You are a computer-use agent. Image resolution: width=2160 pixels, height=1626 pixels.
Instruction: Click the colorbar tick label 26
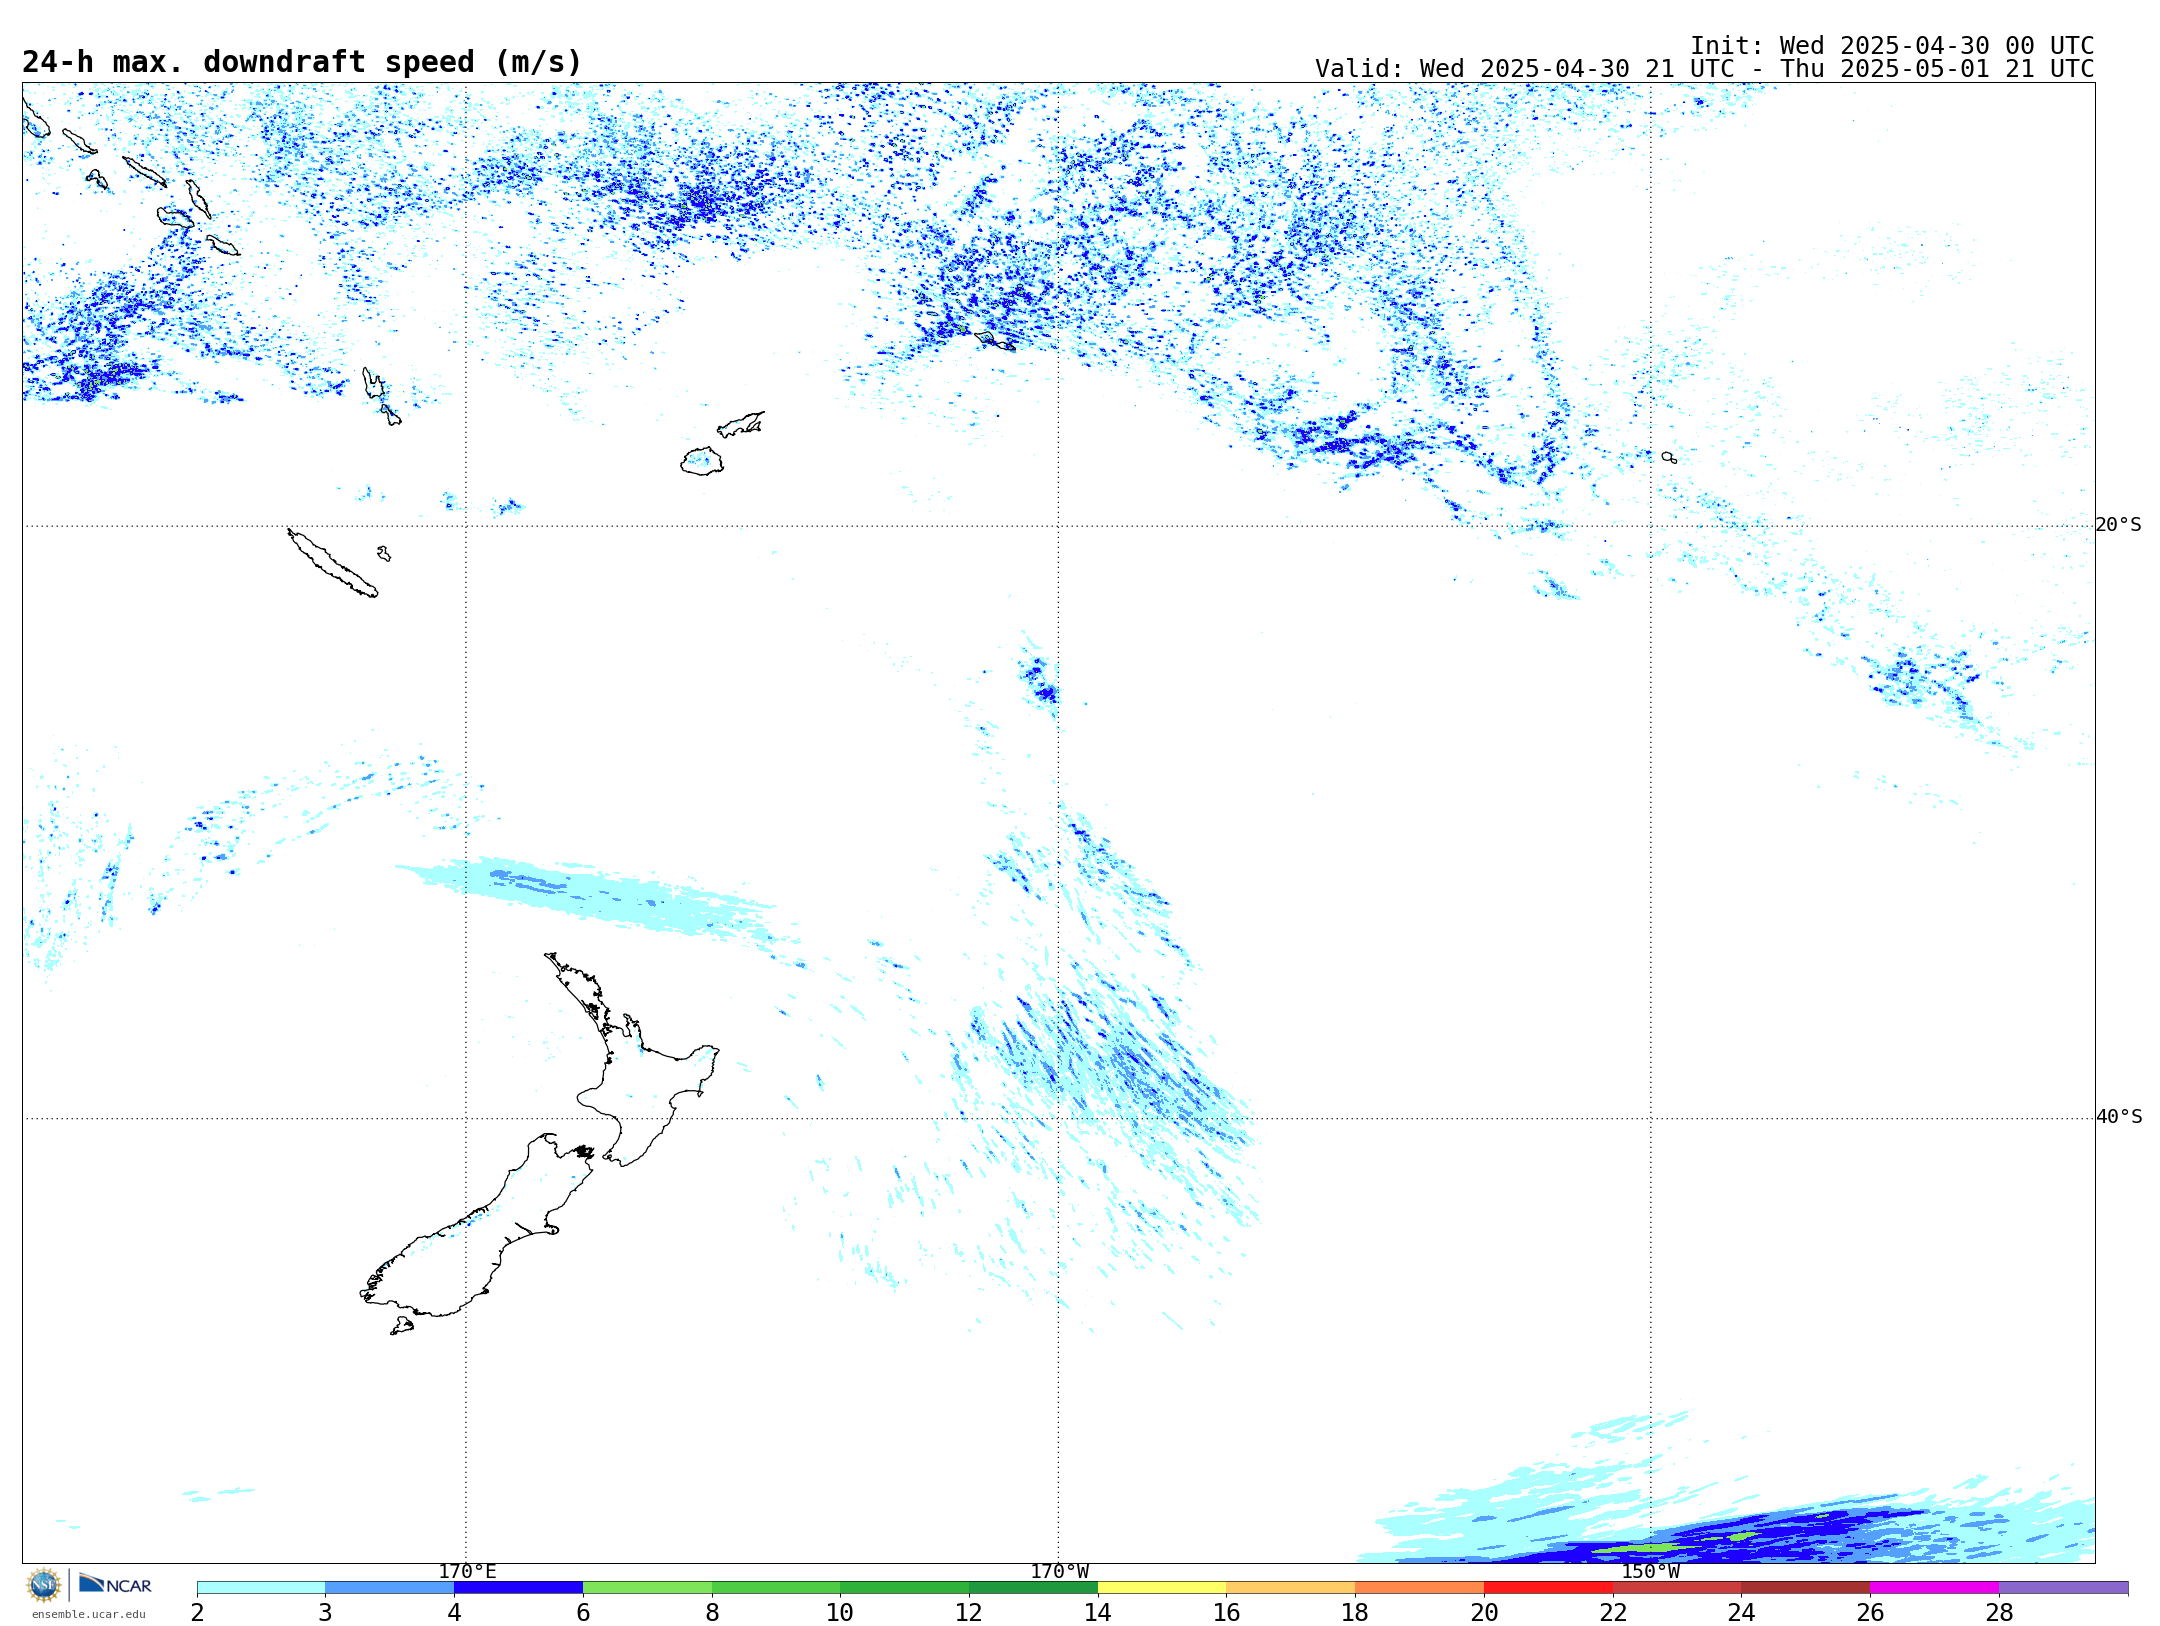click(x=1870, y=1612)
